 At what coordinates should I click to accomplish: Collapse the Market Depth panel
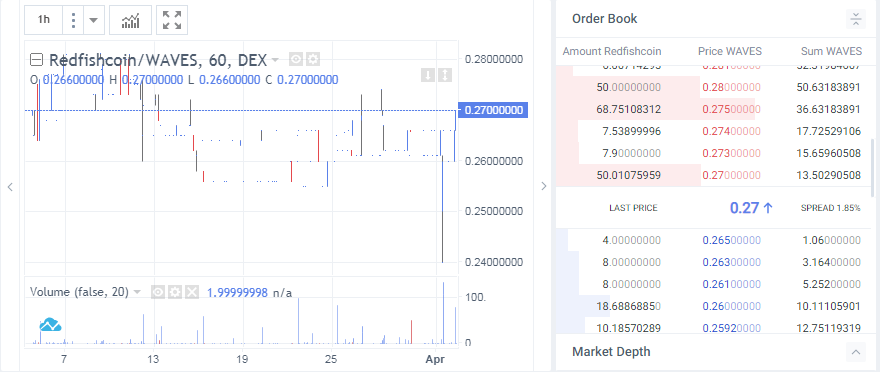(x=855, y=352)
